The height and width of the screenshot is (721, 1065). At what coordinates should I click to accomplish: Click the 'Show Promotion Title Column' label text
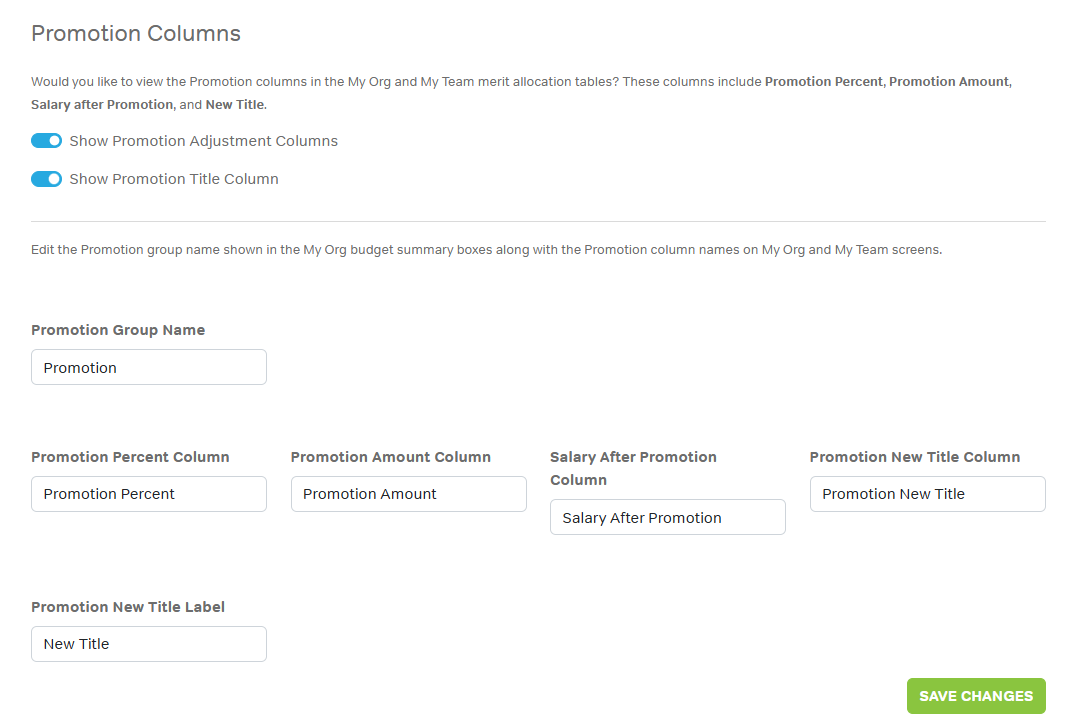point(174,179)
